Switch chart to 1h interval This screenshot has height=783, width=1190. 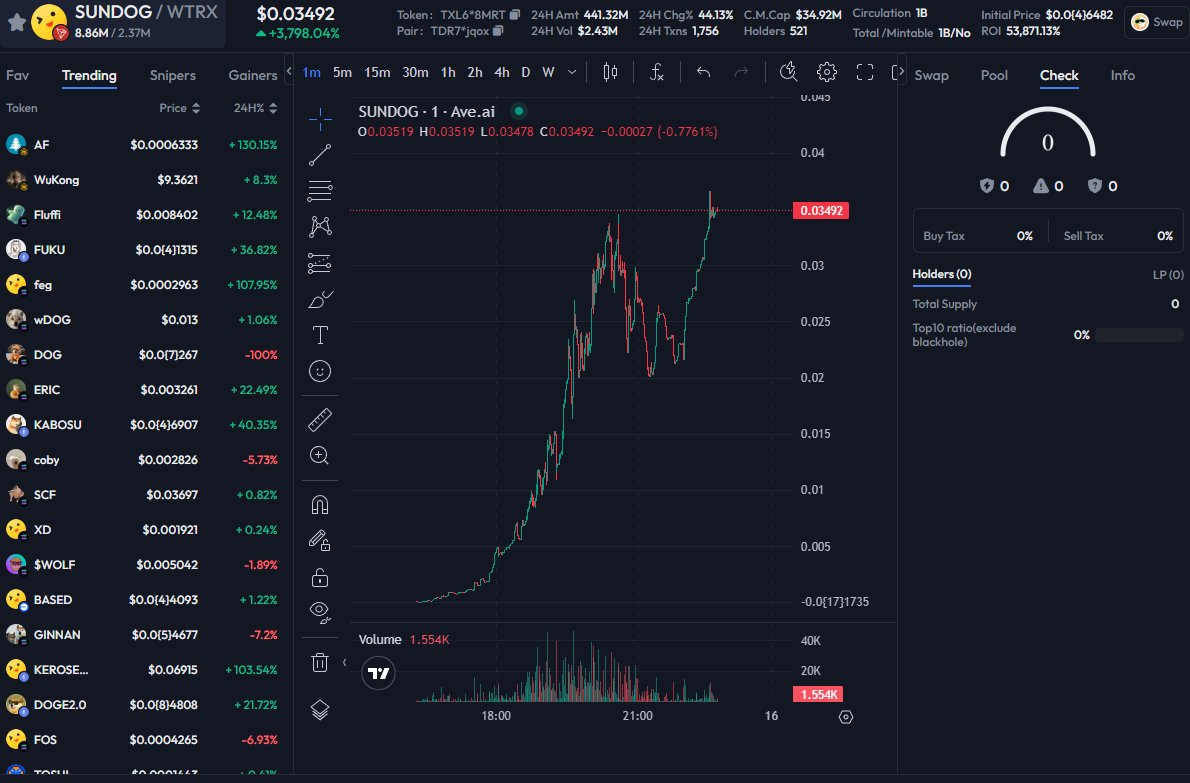point(448,72)
